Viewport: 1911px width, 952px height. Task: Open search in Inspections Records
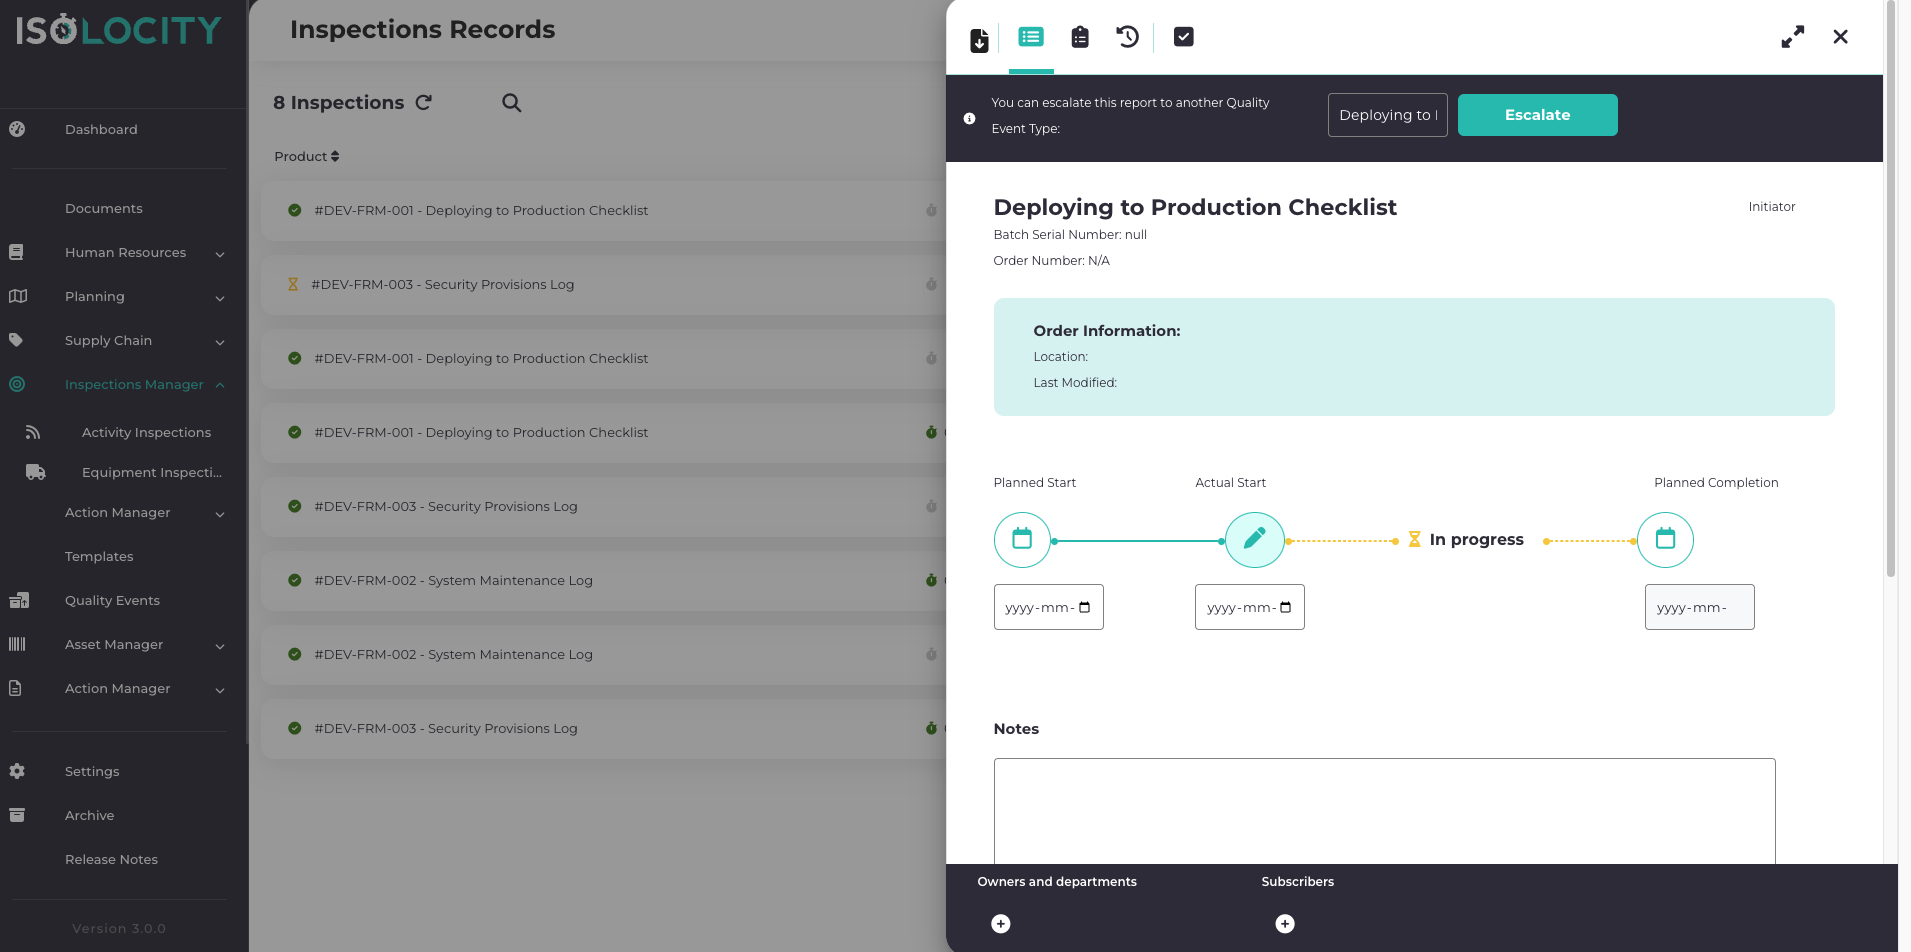511,103
